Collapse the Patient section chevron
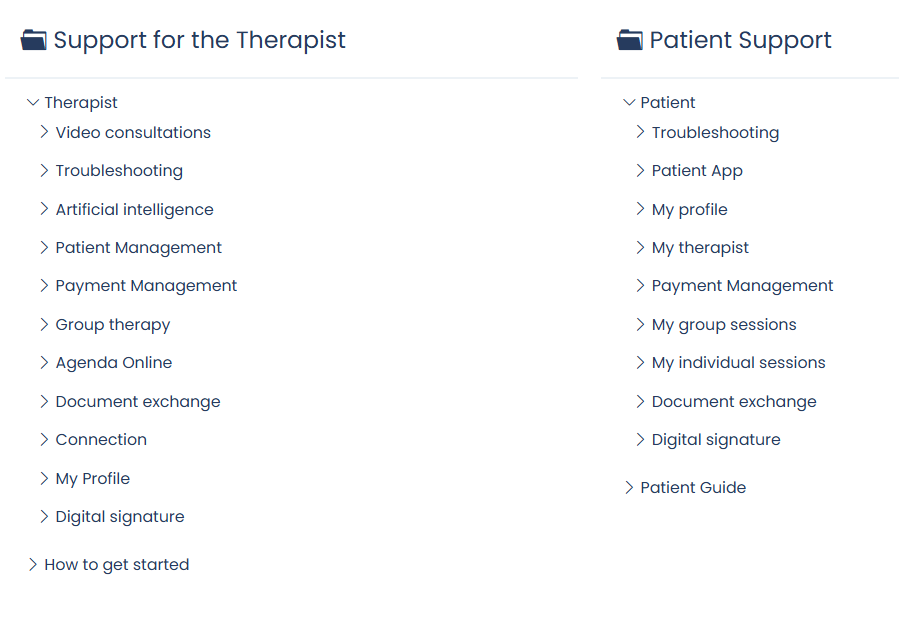This screenshot has width=899, height=621. pyautogui.click(x=629, y=103)
